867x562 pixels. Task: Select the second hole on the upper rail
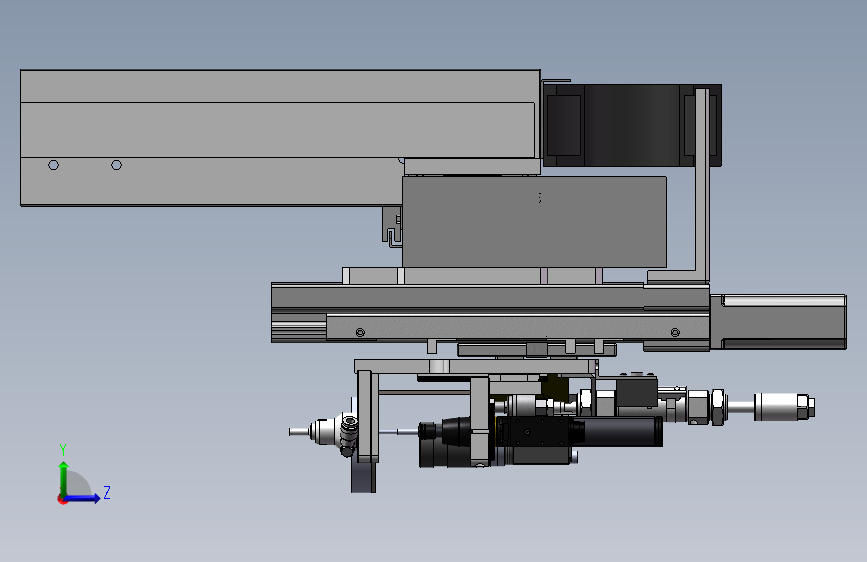pos(116,165)
